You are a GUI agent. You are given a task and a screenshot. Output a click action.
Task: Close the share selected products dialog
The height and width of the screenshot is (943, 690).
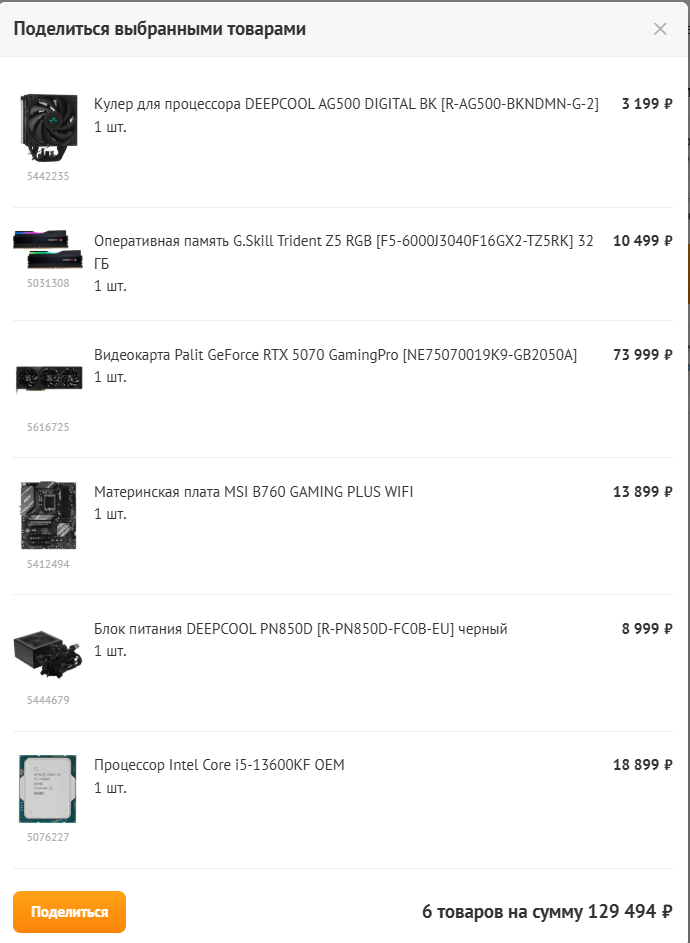[x=660, y=29]
